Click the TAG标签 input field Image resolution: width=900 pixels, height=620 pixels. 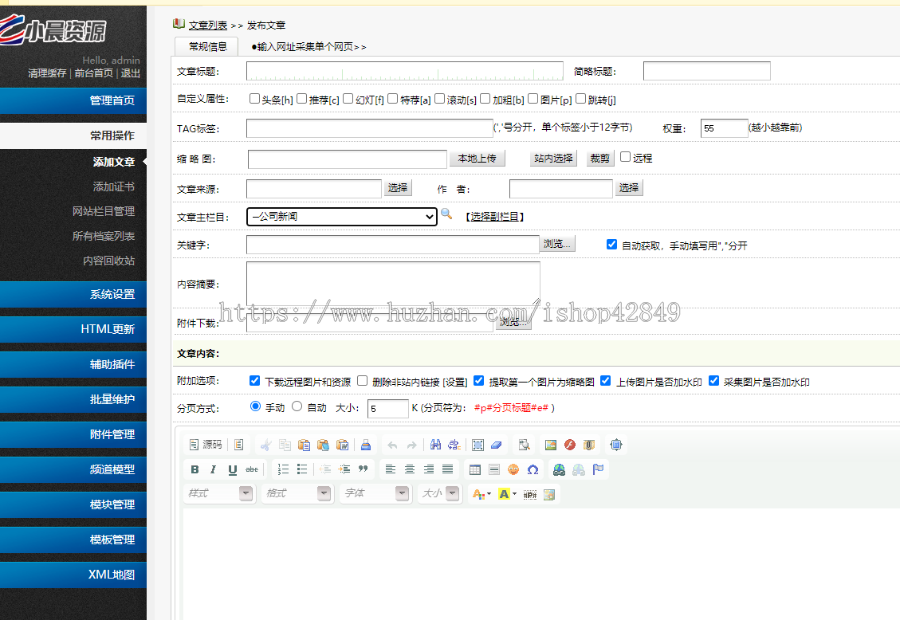[x=369, y=128]
